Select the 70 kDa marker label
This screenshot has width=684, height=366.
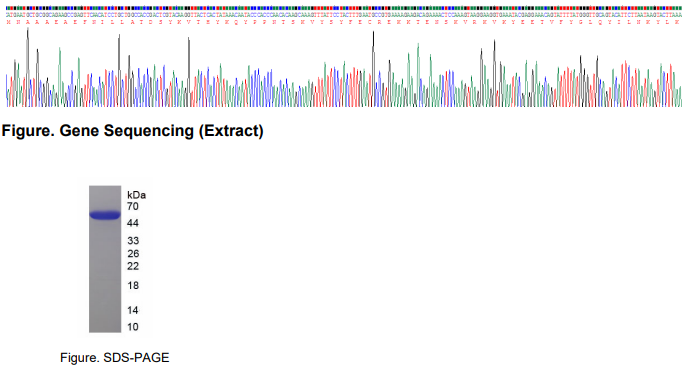(x=133, y=206)
